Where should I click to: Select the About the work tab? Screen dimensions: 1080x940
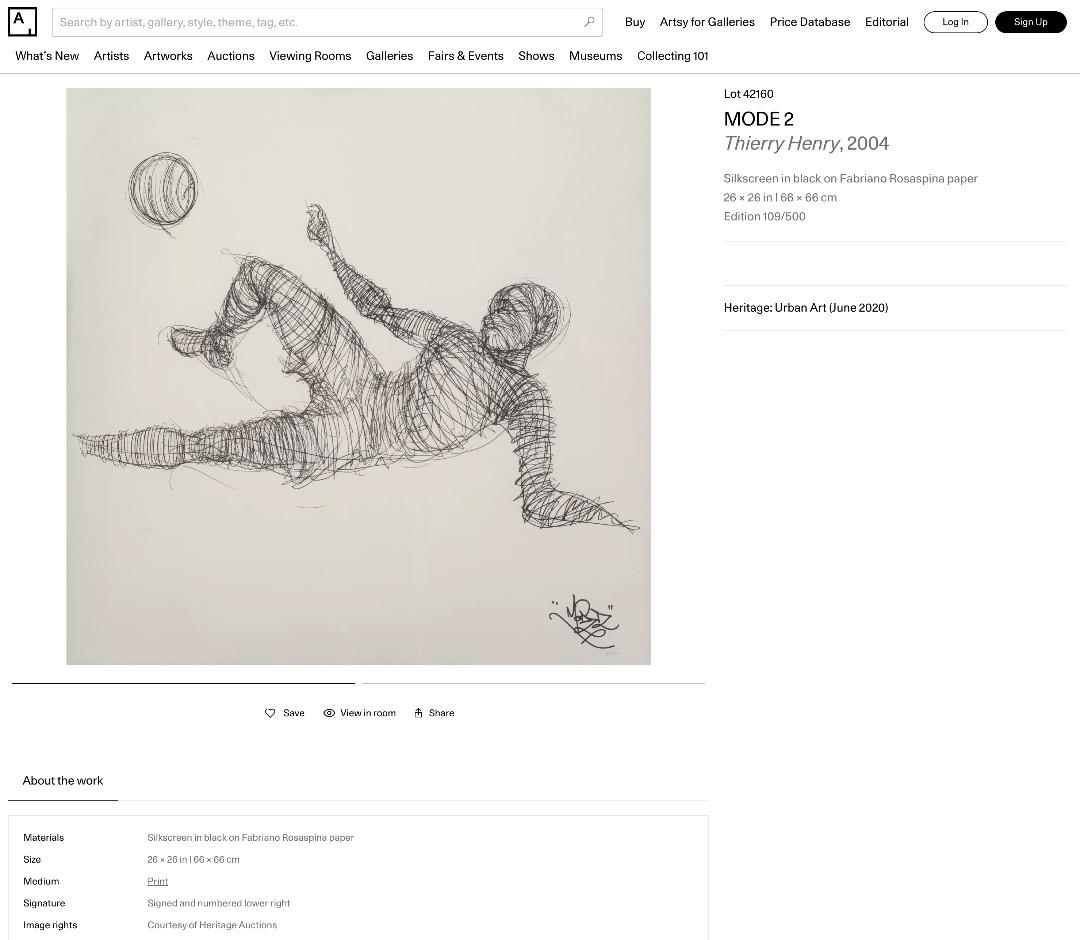(63, 781)
